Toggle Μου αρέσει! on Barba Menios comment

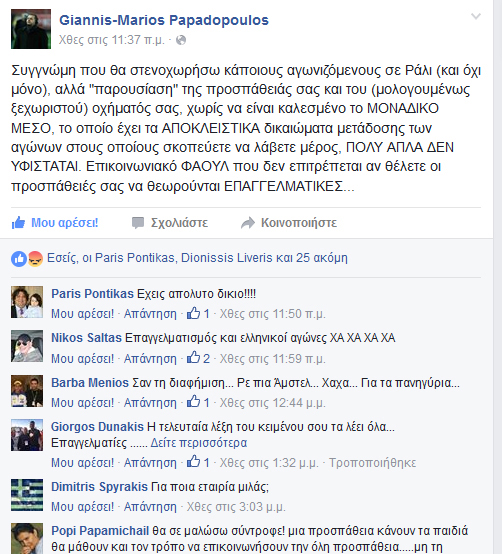coord(82,402)
